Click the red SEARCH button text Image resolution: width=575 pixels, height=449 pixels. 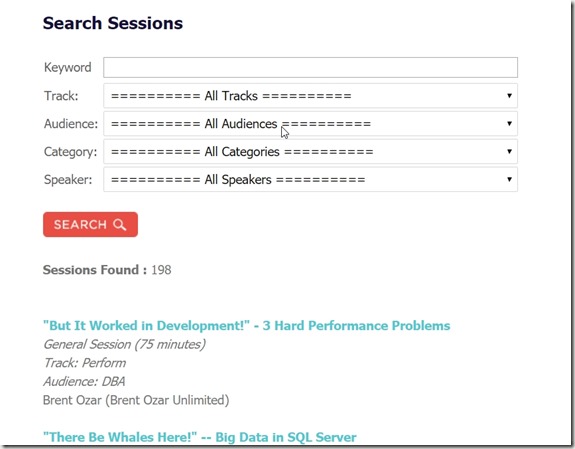click(x=80, y=224)
